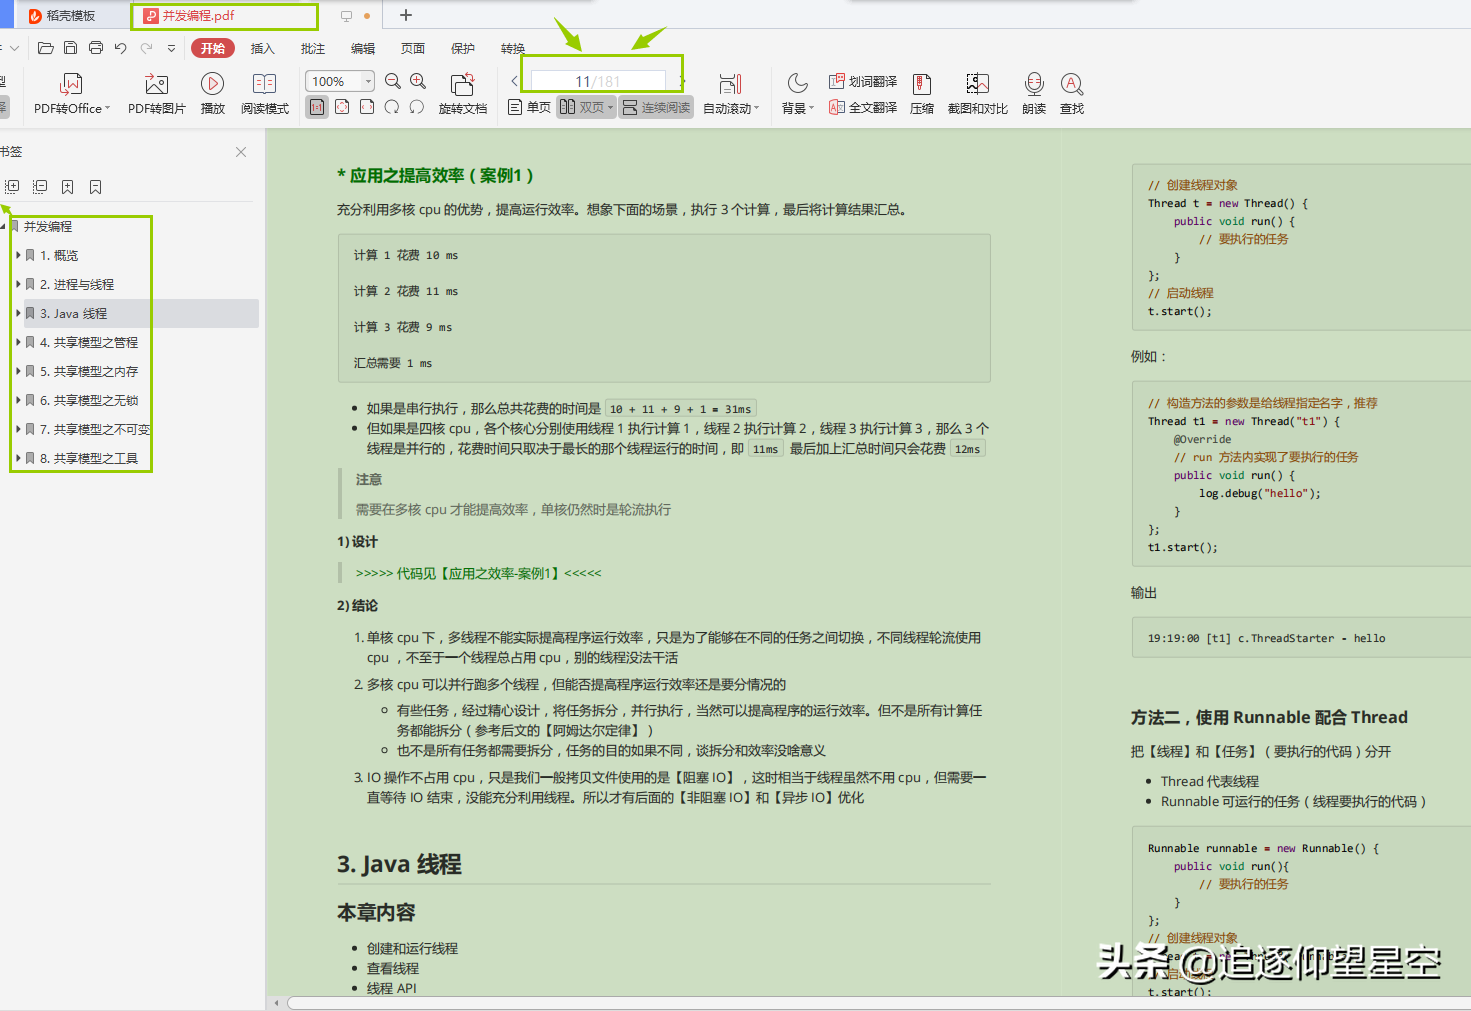The height and width of the screenshot is (1011, 1471).
Task: Expand bookmark 6. 共享模型之无锁
Action: point(19,401)
